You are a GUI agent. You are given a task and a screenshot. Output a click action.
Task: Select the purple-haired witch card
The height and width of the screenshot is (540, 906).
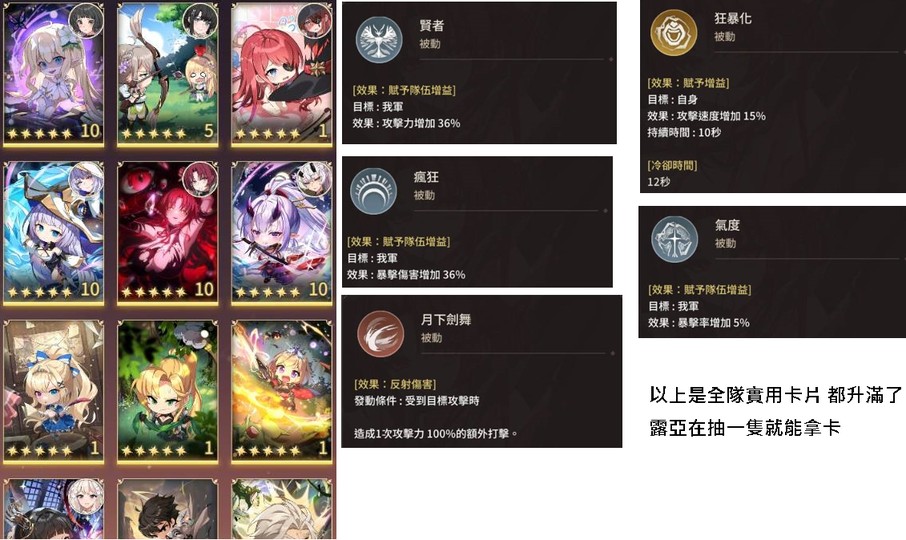pyautogui.click(x=54, y=232)
